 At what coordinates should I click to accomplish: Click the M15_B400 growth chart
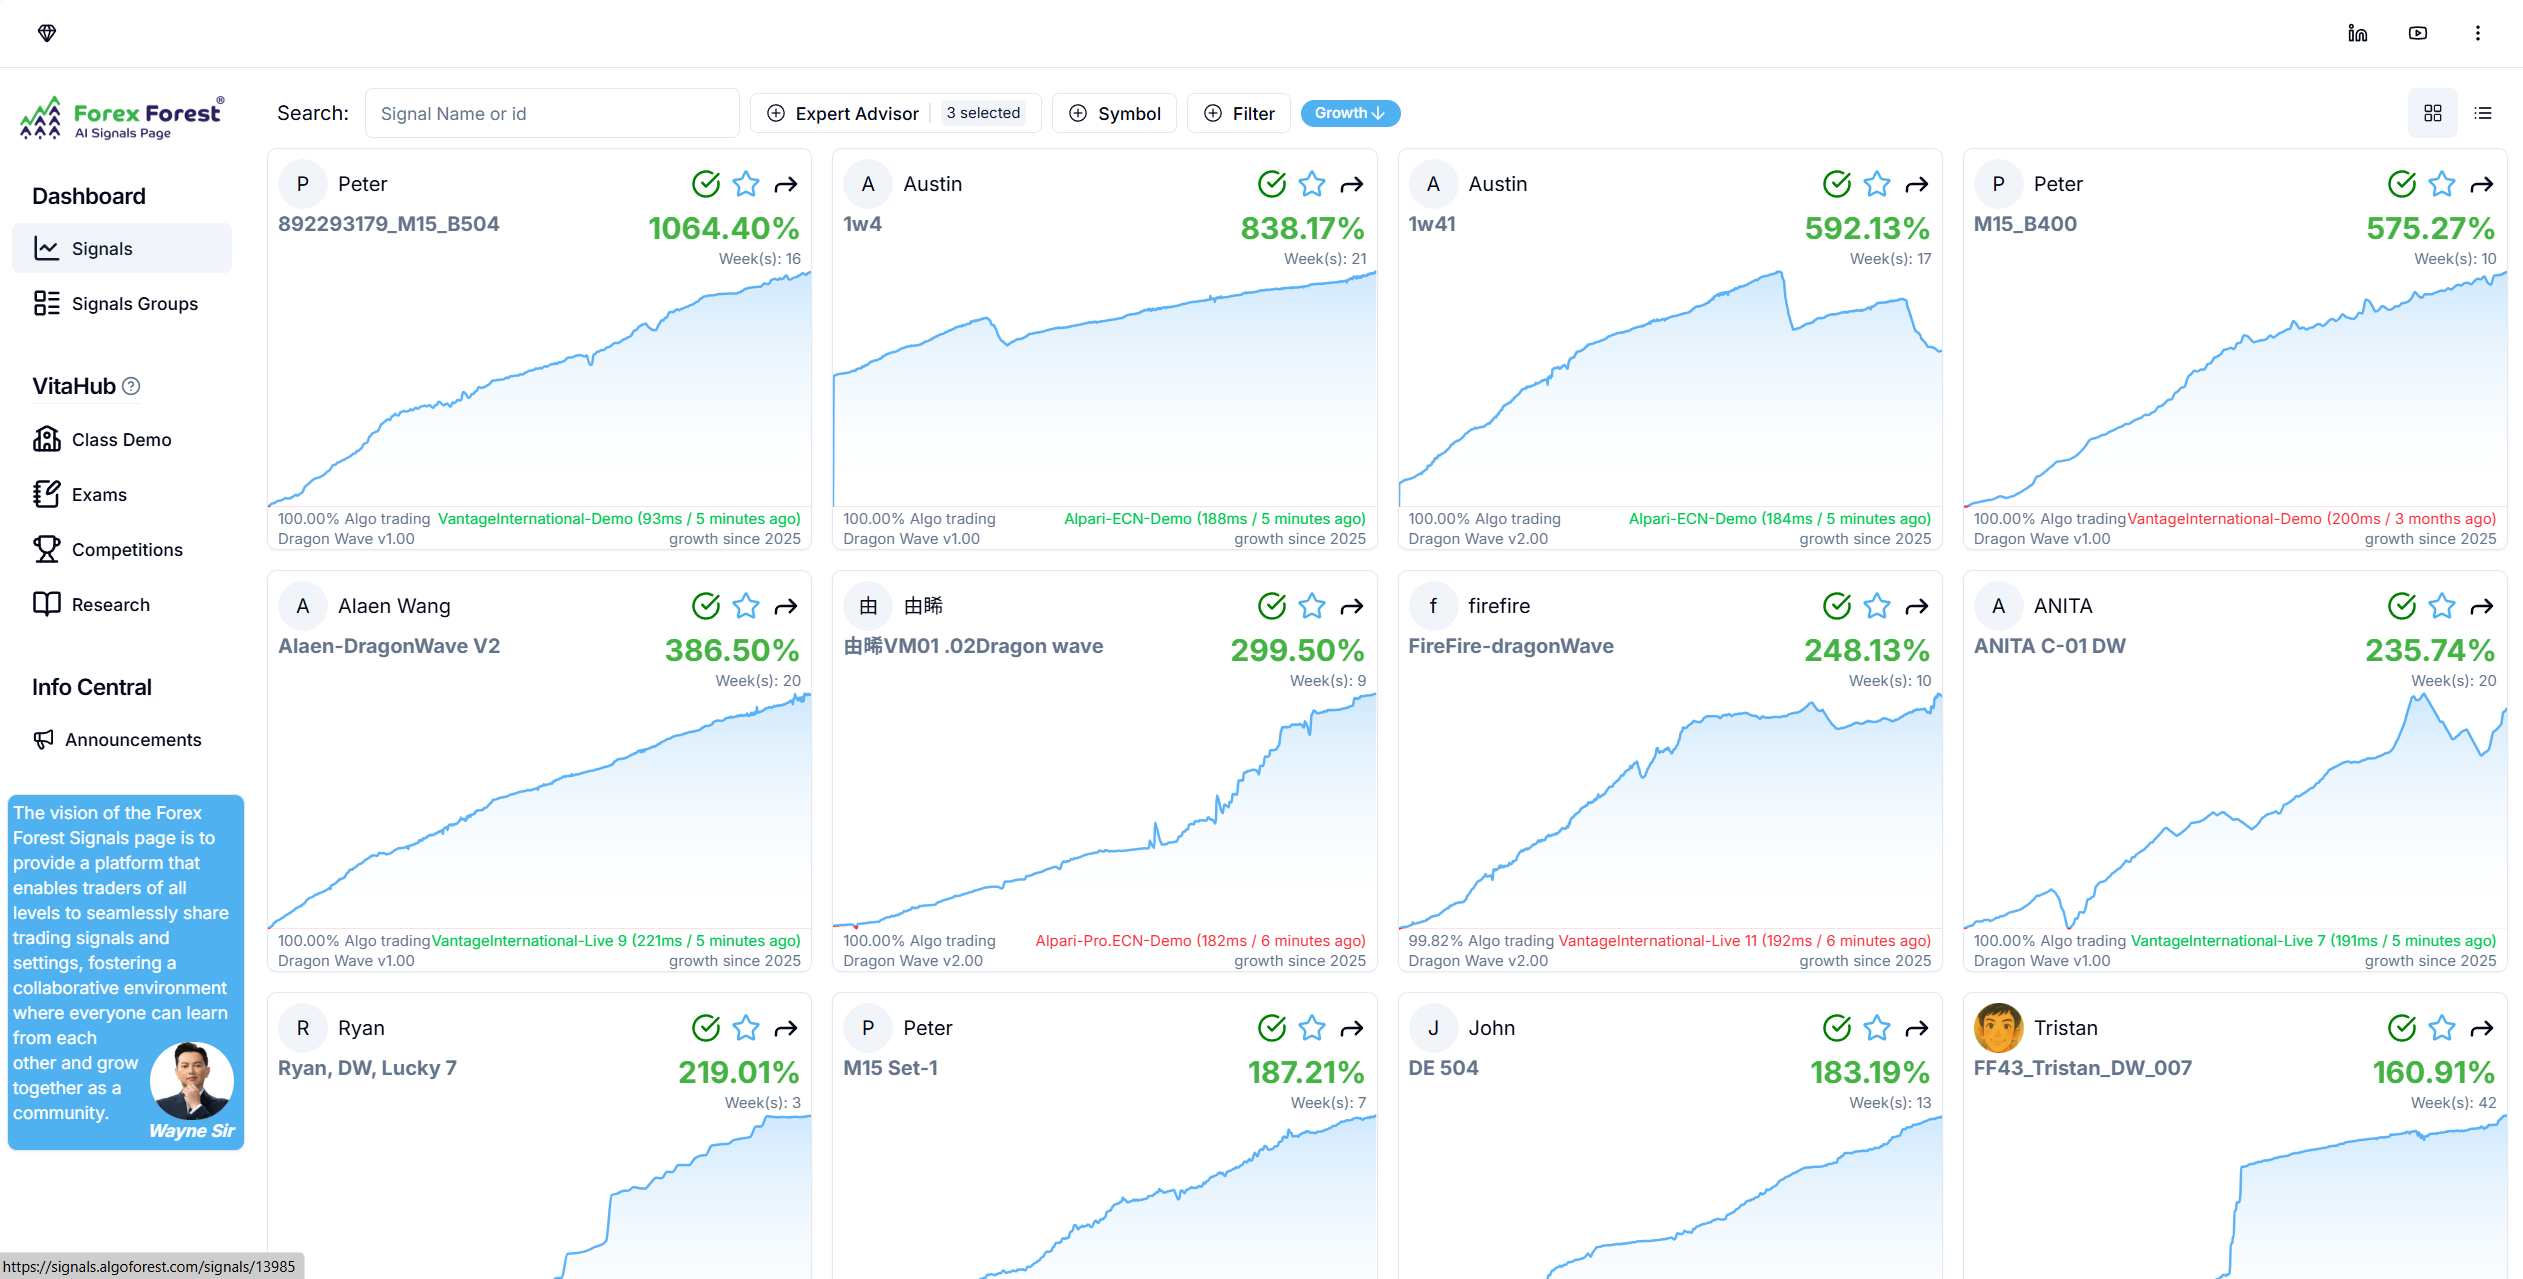point(2235,390)
